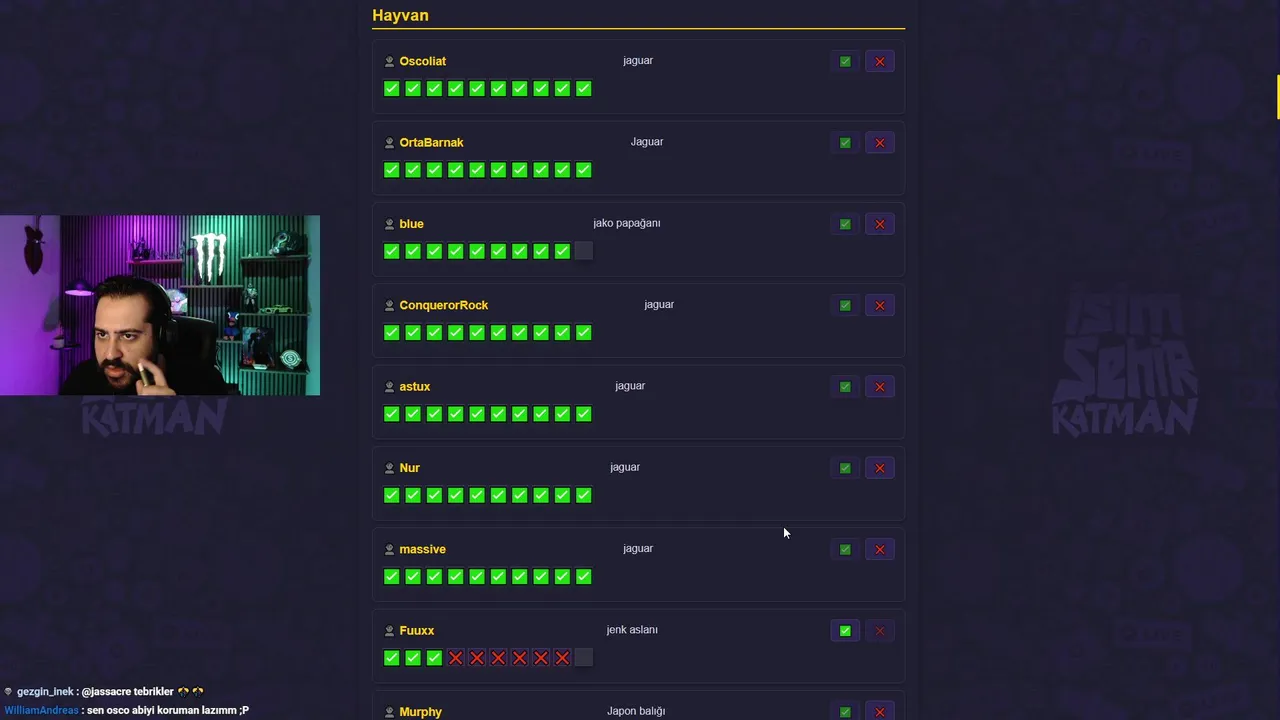
Task: Approve Murphy's Japon balığı answer
Action: click(x=845, y=712)
